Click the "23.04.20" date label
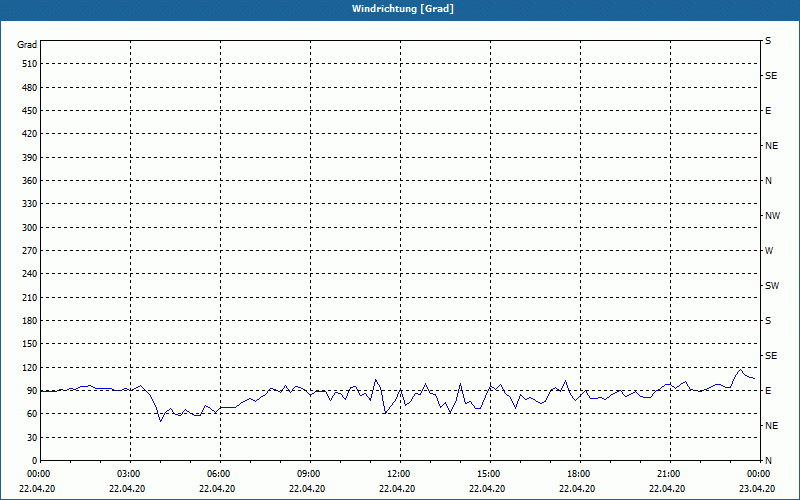800x500 pixels. (x=757, y=489)
